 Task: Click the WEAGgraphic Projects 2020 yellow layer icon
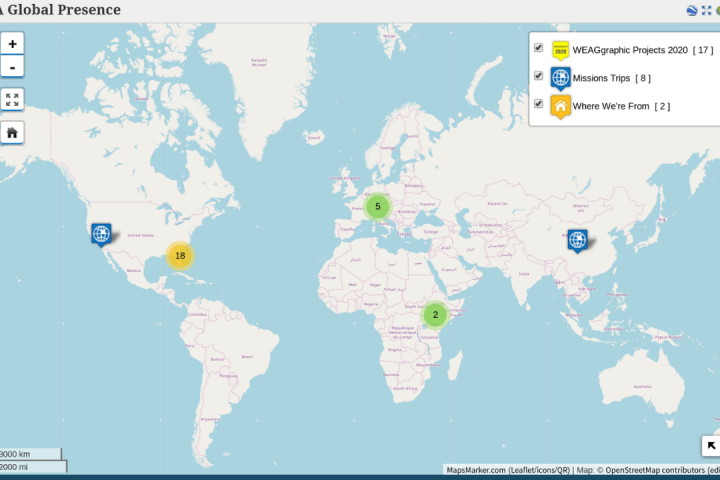[x=560, y=50]
